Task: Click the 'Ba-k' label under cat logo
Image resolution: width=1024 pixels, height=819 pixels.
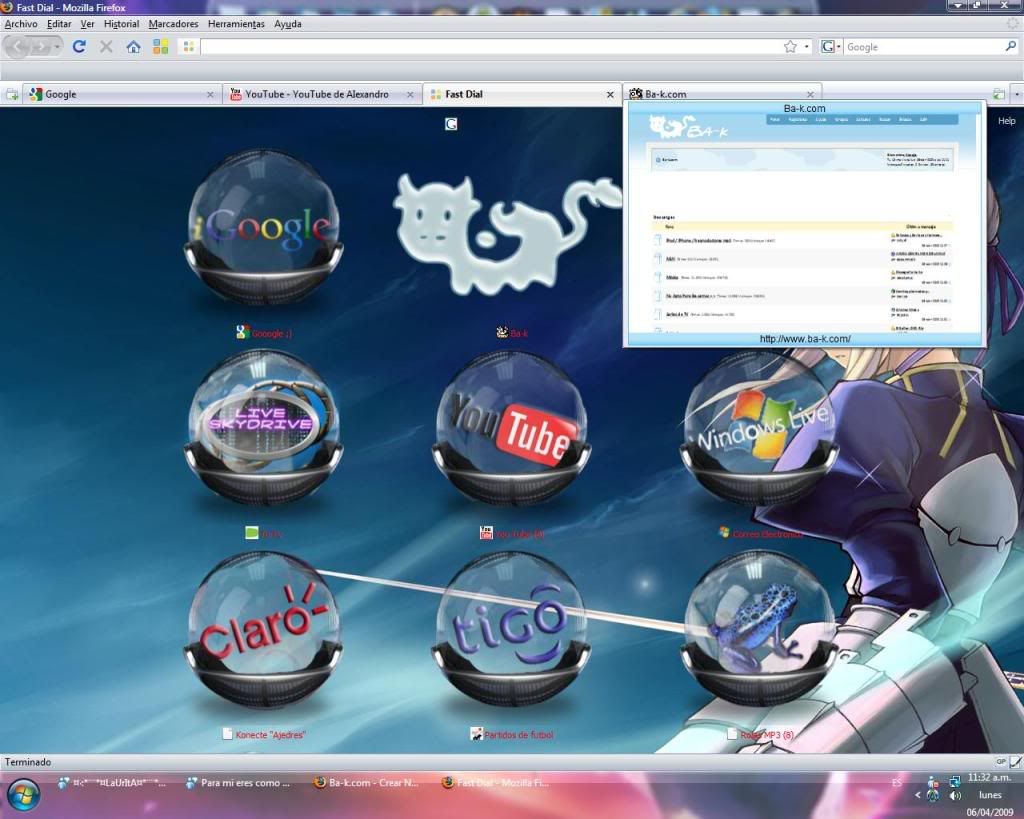Action: tap(519, 334)
